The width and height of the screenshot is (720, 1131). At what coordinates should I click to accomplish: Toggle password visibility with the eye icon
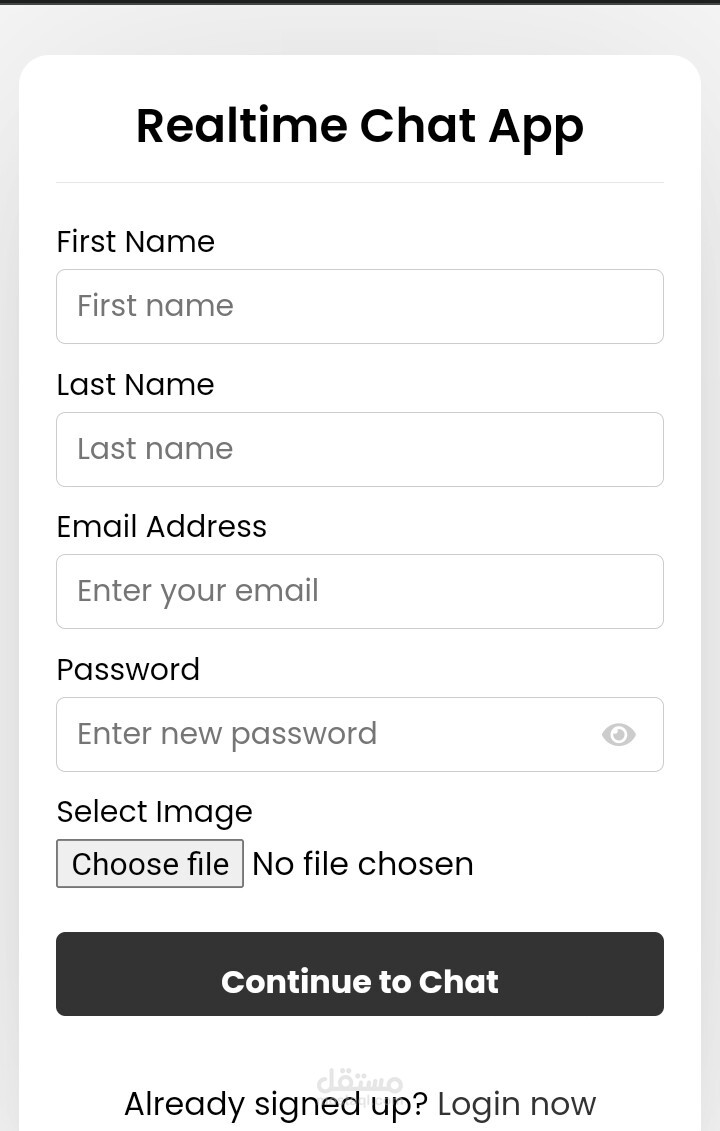pos(618,735)
